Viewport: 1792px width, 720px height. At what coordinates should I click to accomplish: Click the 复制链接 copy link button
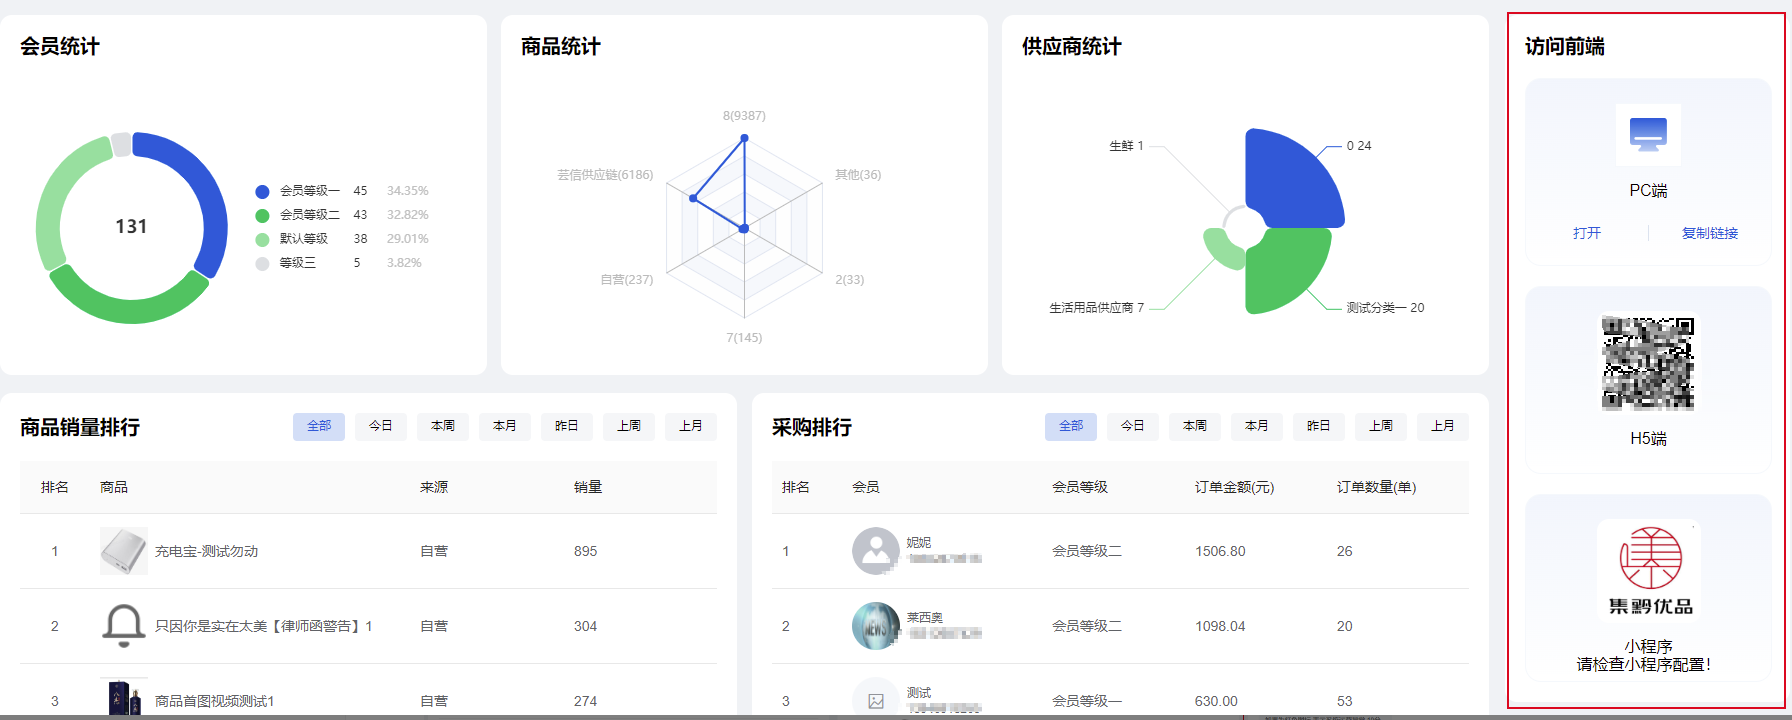point(1709,233)
